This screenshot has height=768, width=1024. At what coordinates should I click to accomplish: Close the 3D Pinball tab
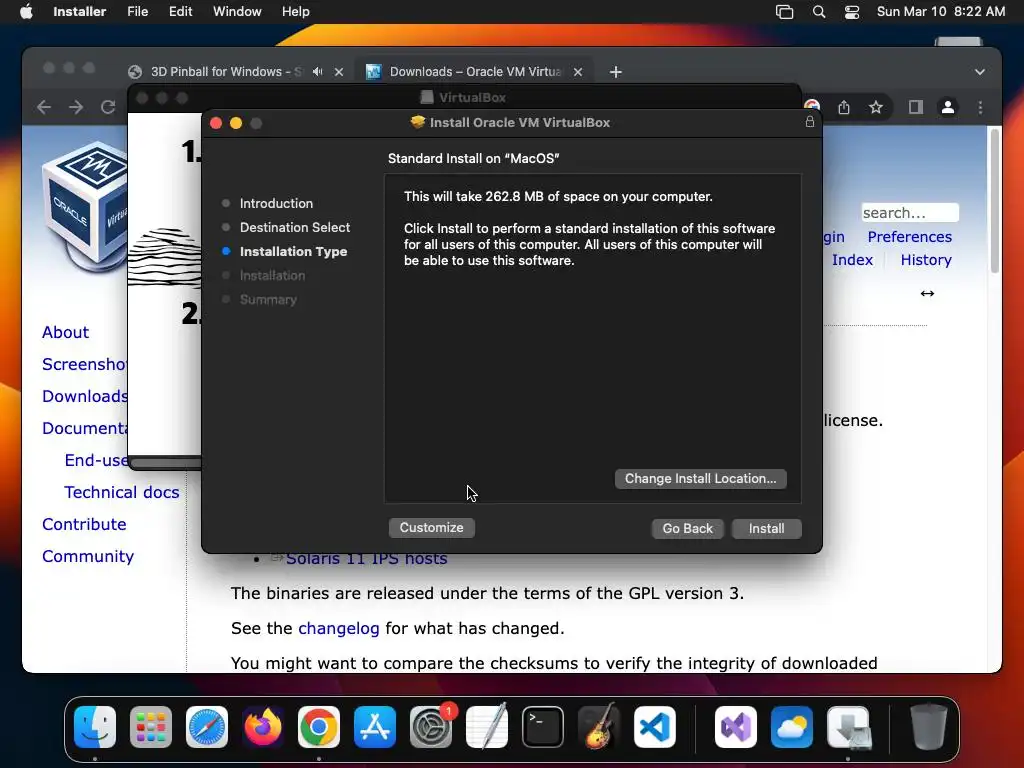pyautogui.click(x=339, y=72)
